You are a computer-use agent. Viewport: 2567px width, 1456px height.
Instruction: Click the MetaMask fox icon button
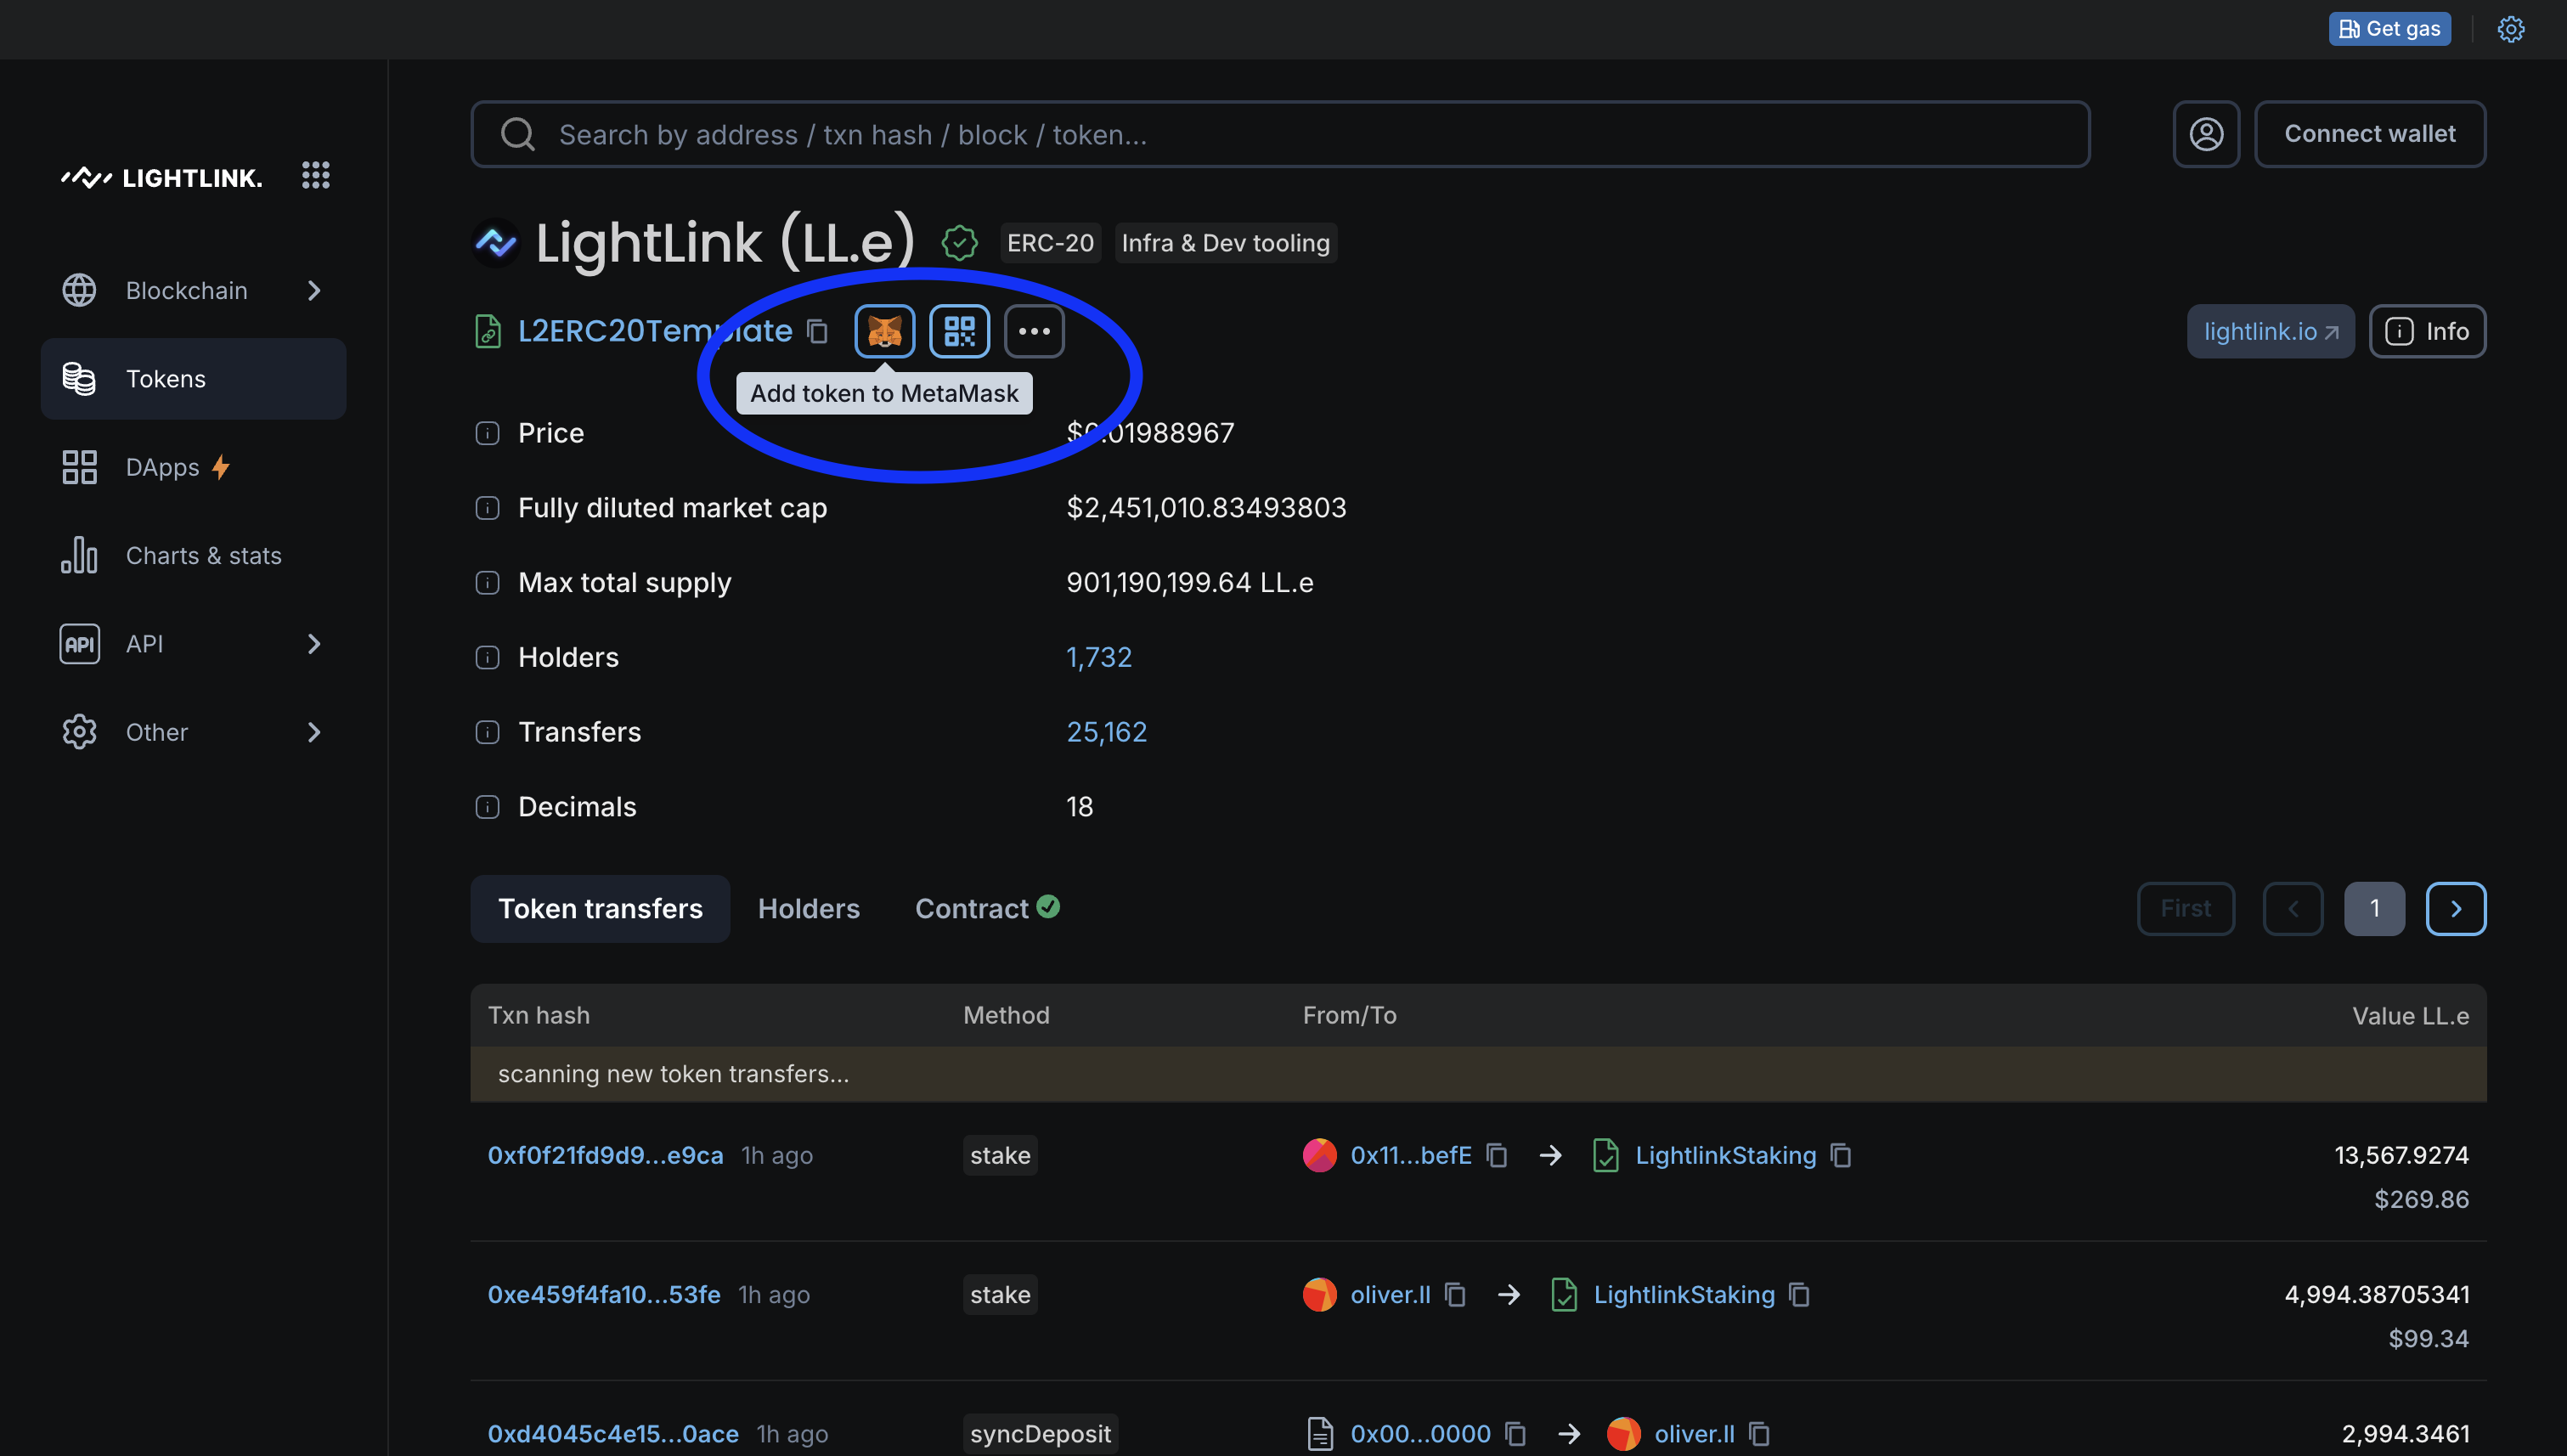pos(884,331)
